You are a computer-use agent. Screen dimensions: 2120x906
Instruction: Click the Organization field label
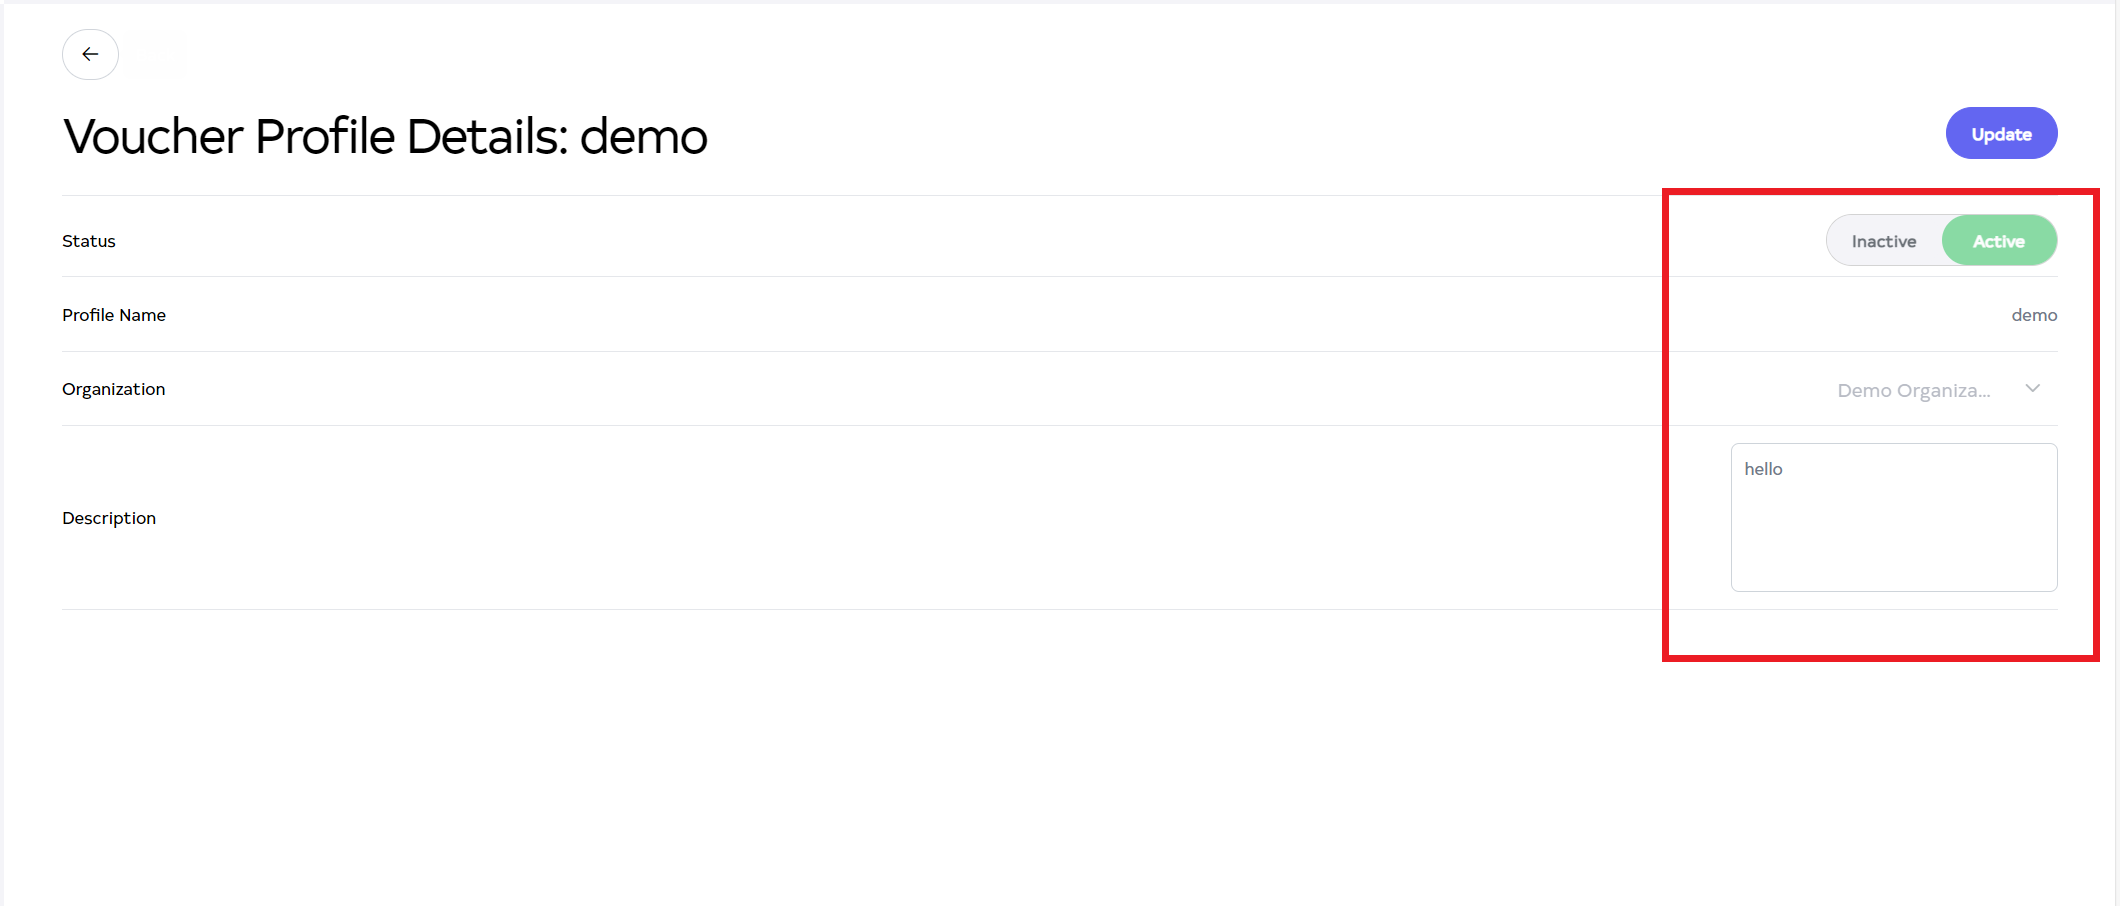(x=114, y=389)
